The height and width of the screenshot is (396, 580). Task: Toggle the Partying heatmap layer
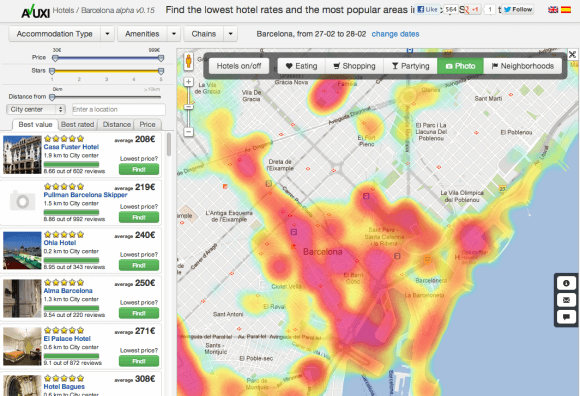click(x=411, y=66)
